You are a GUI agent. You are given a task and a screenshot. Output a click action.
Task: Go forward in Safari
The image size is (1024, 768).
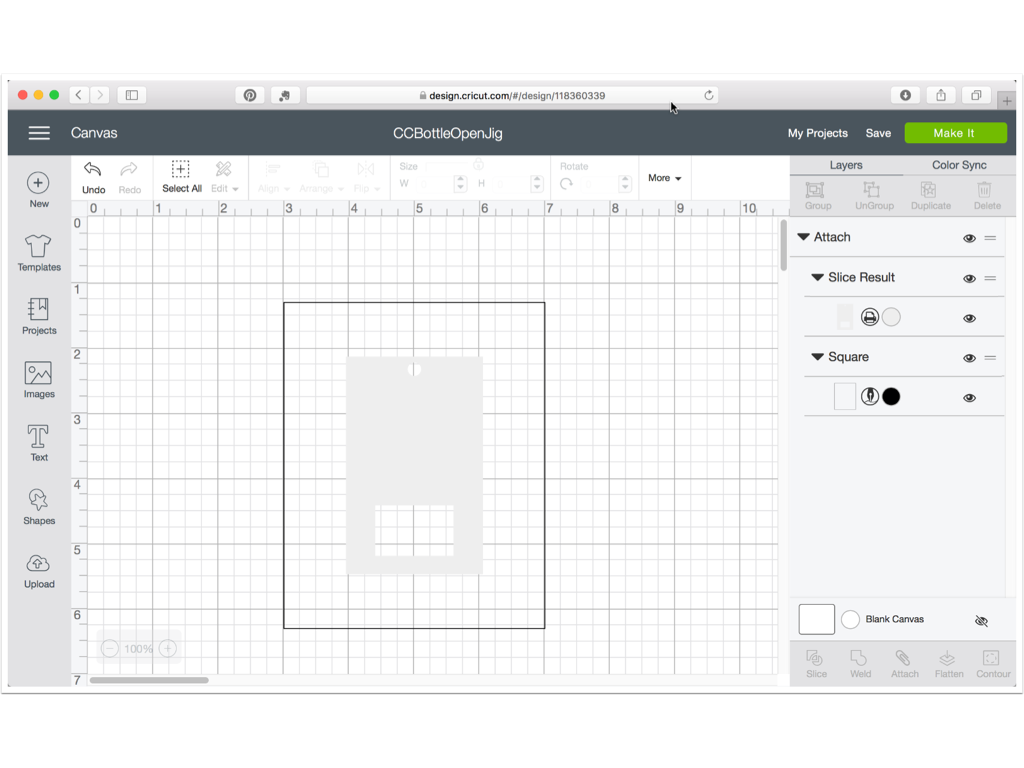pyautogui.click(x=100, y=95)
